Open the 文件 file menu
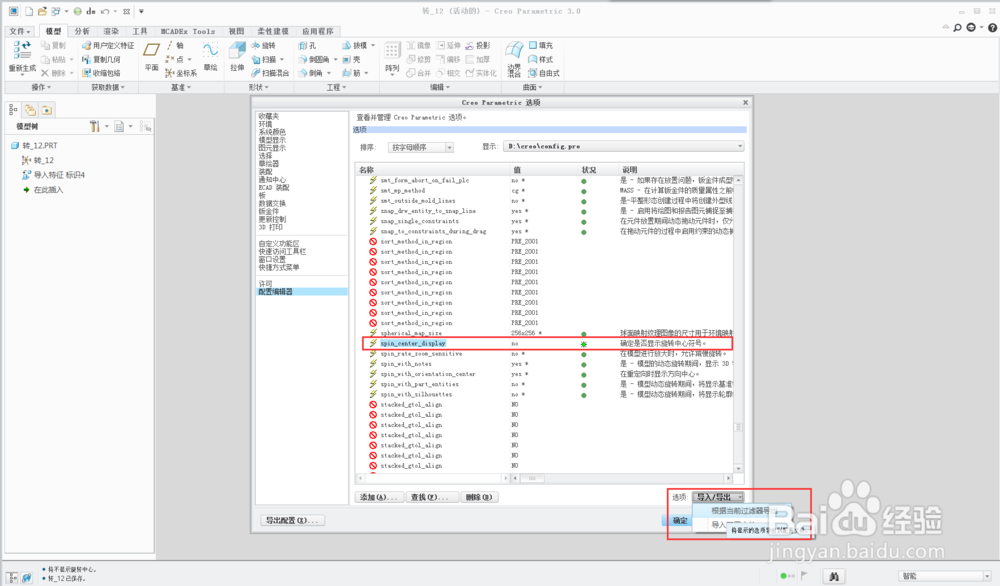 tap(20, 31)
